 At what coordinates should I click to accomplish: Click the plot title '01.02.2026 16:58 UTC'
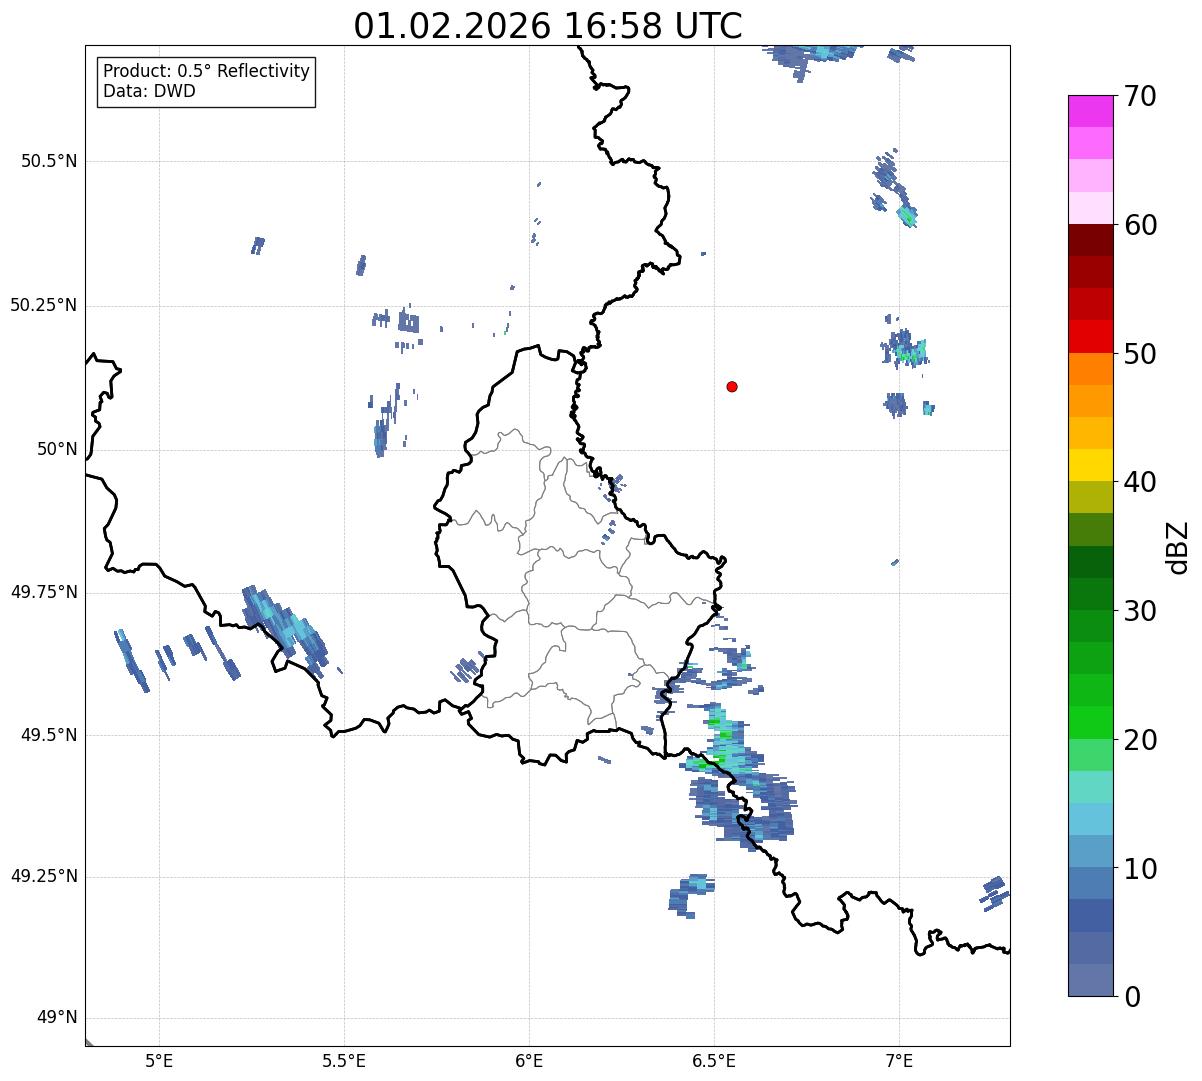[x=548, y=26]
